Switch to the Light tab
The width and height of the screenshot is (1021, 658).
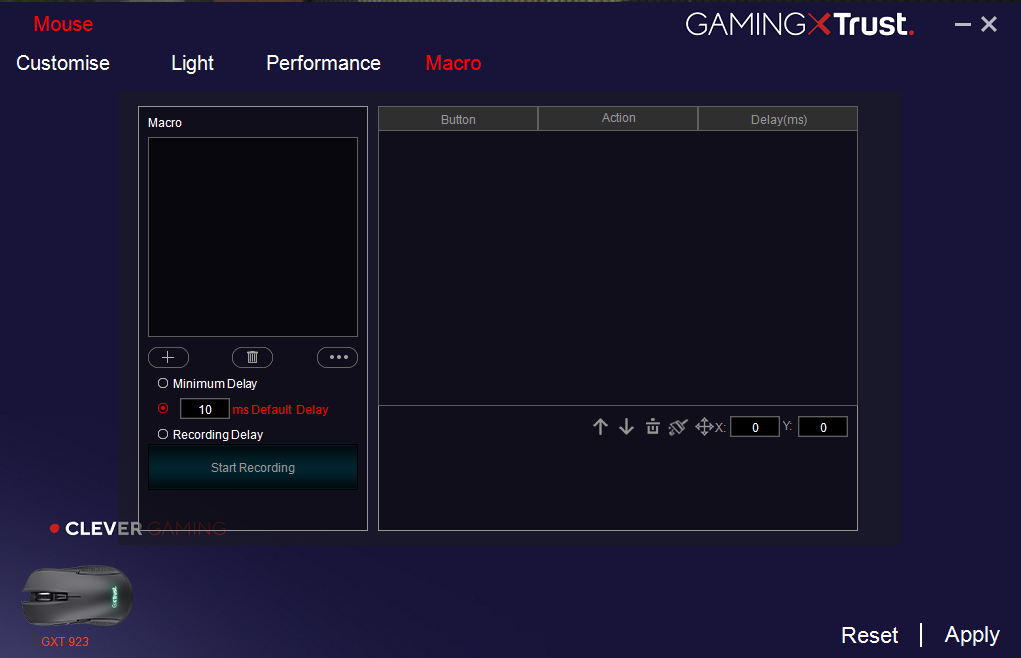coord(192,63)
